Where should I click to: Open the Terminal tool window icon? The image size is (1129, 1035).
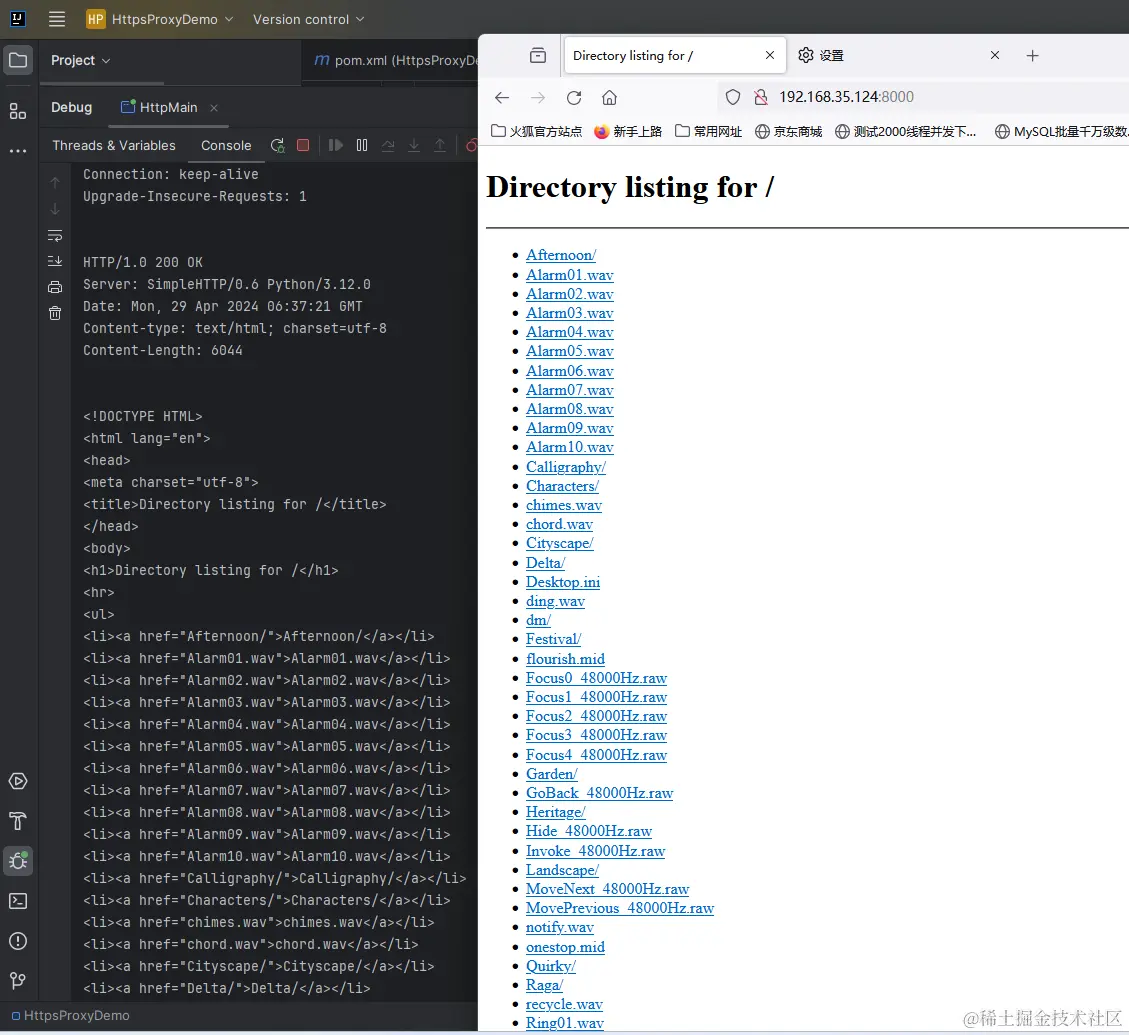(18, 901)
